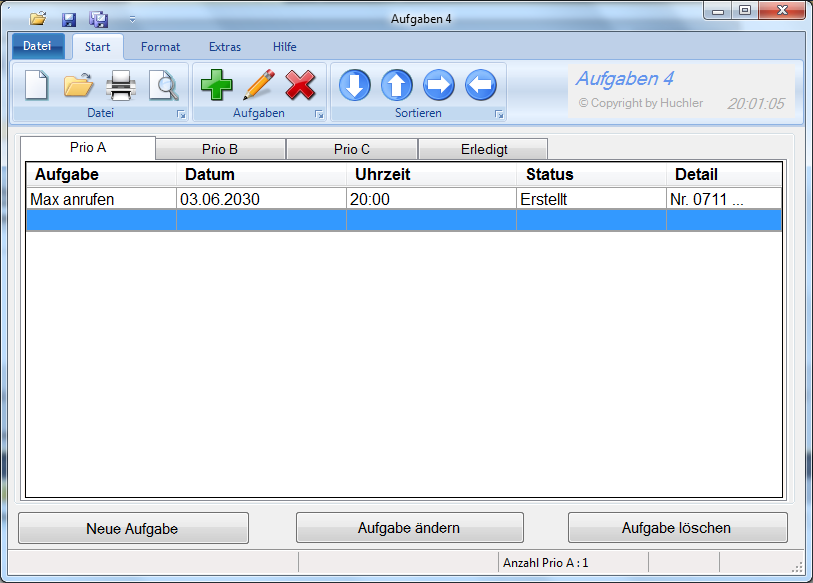
Task: Expand the Datei group dialog launcher
Action: tap(181, 114)
